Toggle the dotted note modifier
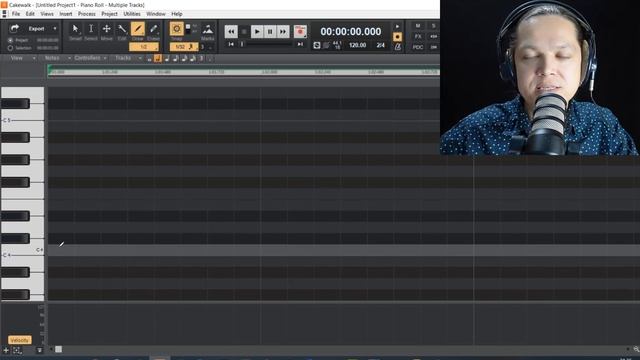Screen dimensions: 640x360 [210, 59]
